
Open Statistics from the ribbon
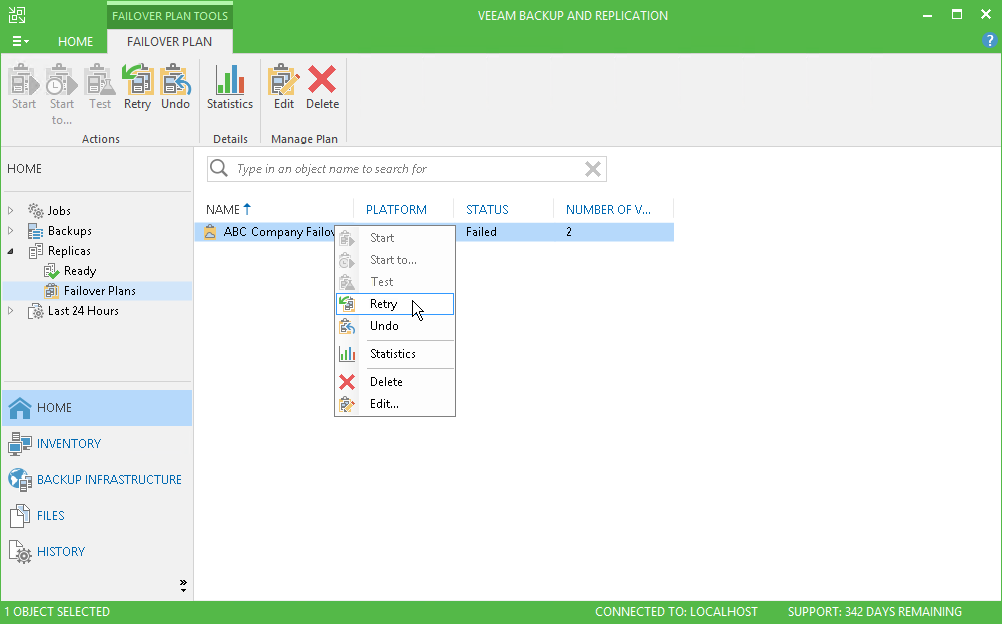click(x=230, y=88)
